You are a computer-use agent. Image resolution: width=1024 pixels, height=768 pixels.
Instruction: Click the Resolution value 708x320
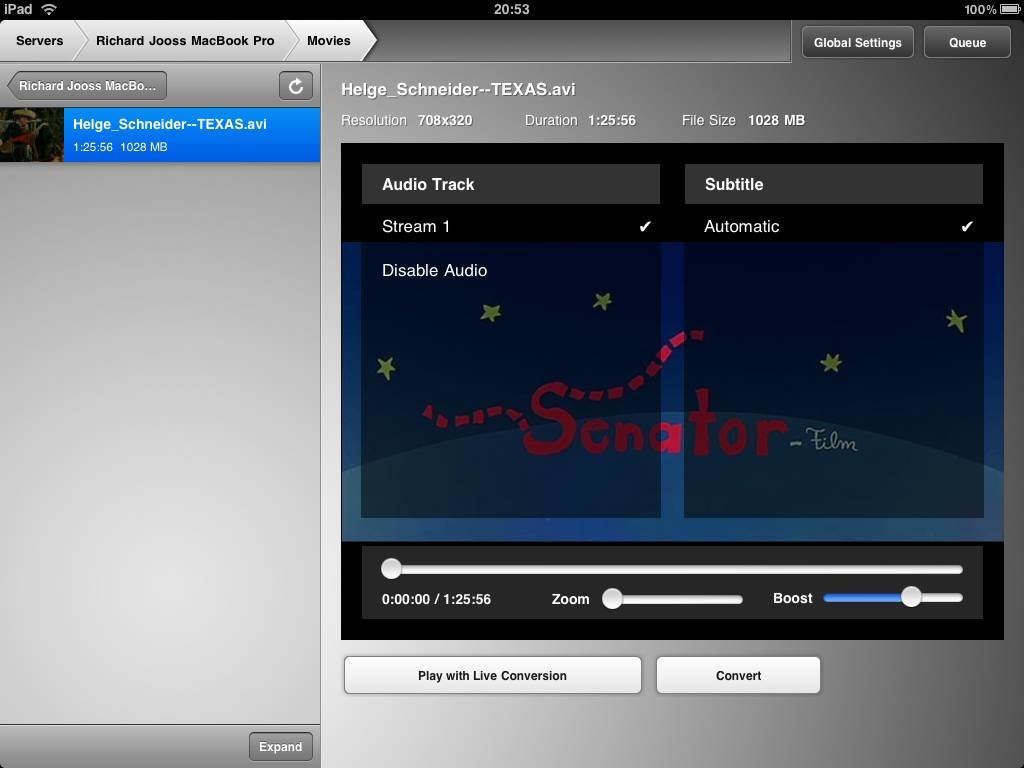pyautogui.click(x=445, y=120)
